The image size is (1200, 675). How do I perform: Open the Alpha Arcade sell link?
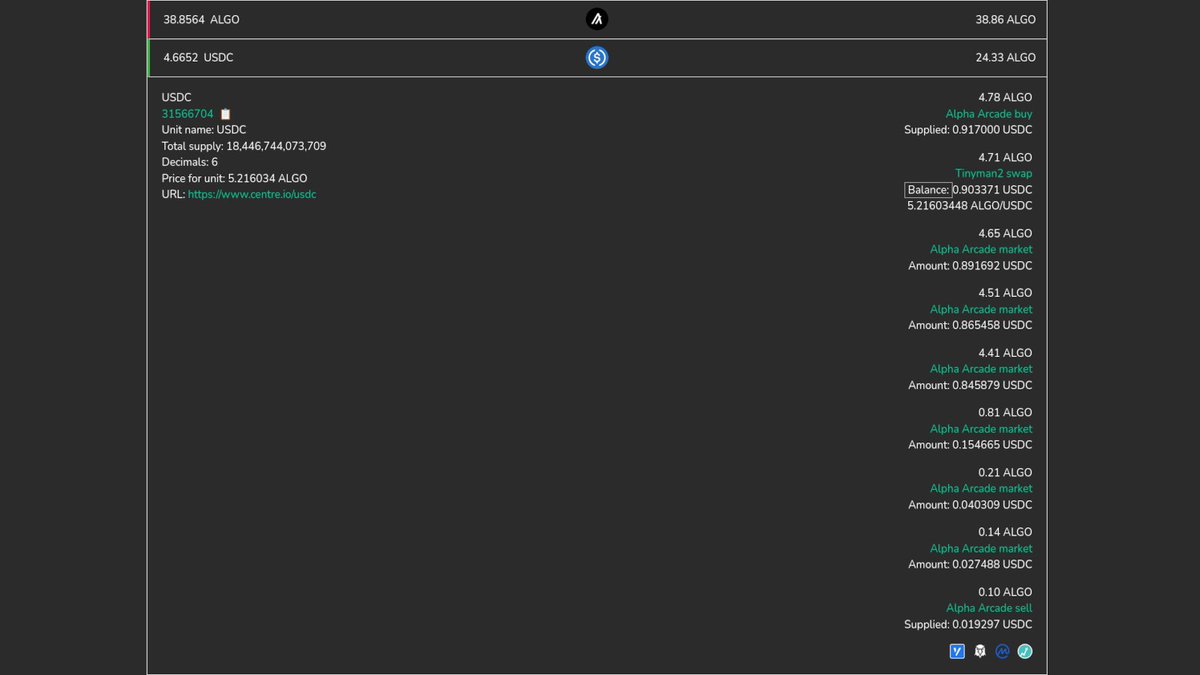pos(989,608)
